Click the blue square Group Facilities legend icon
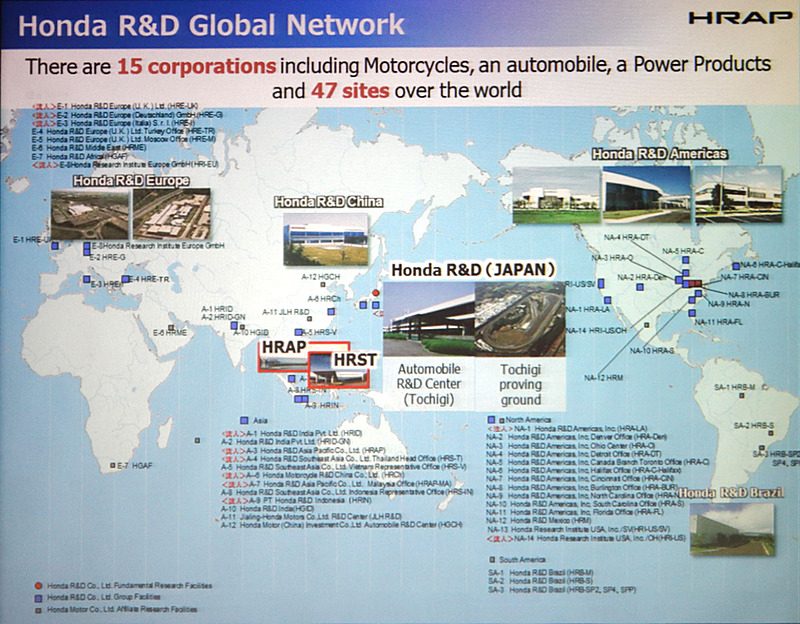The image size is (800, 624). point(38,597)
